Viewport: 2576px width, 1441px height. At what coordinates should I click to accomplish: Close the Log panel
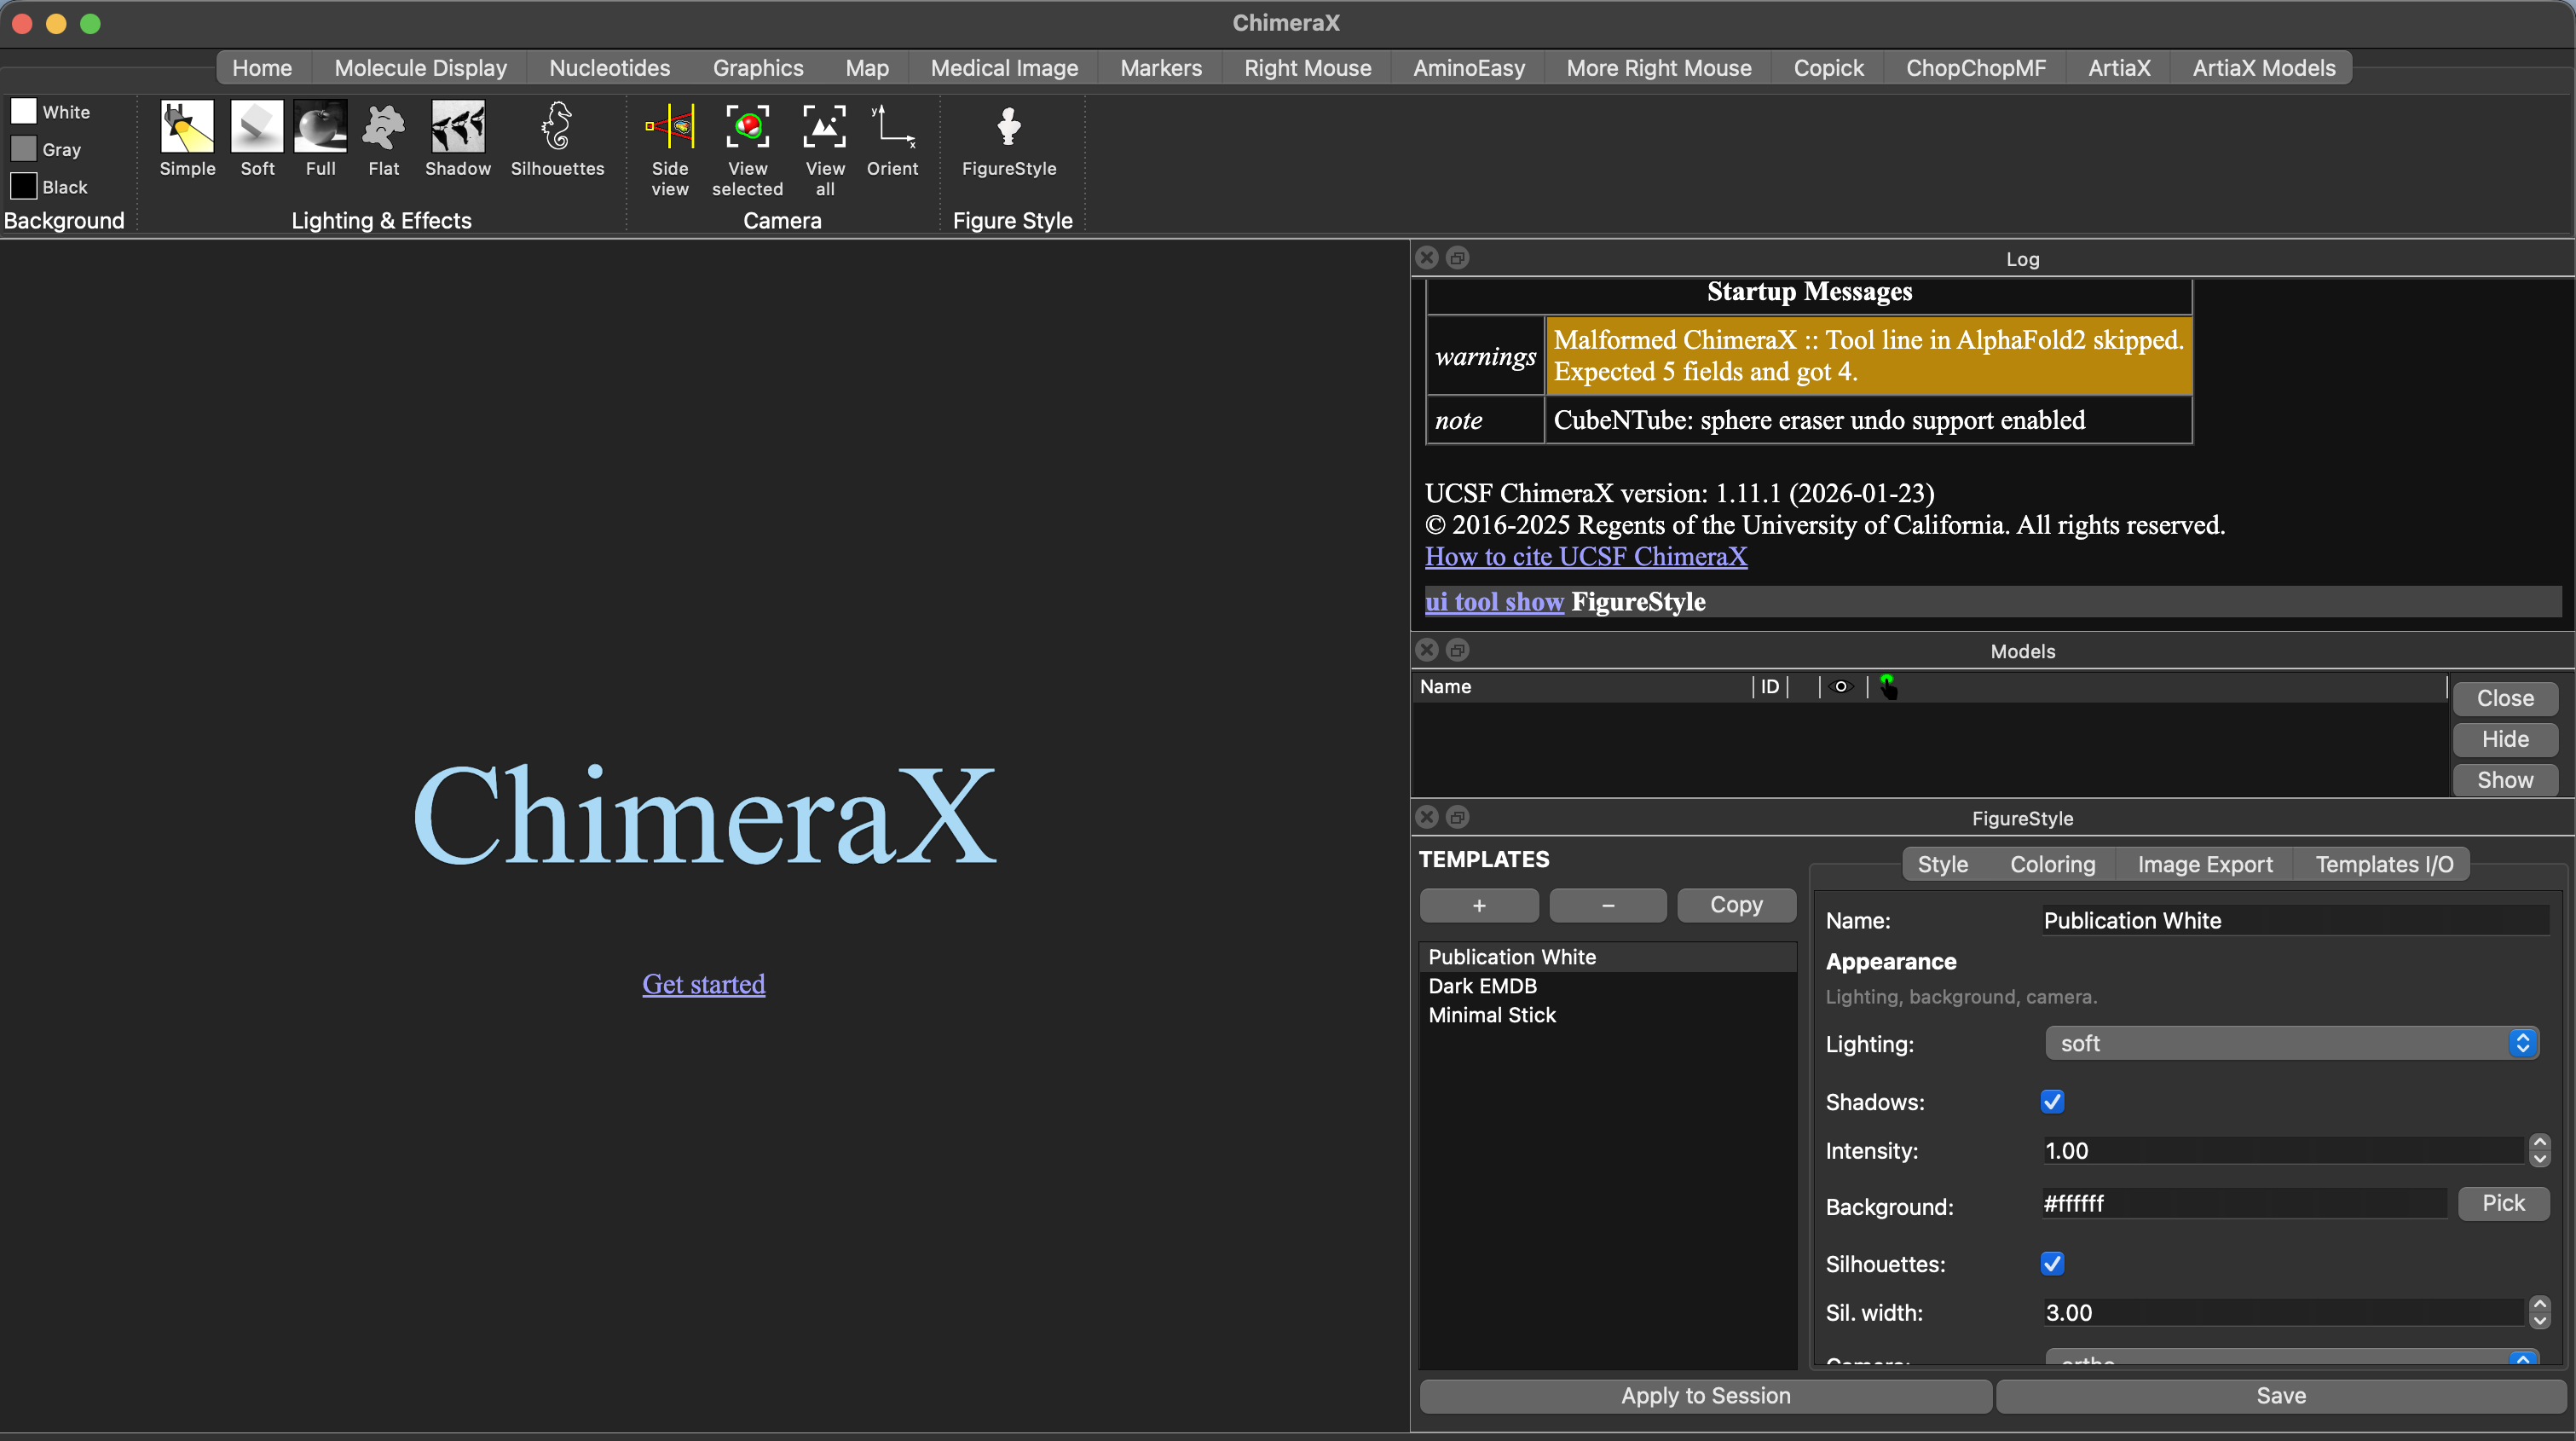(1427, 258)
